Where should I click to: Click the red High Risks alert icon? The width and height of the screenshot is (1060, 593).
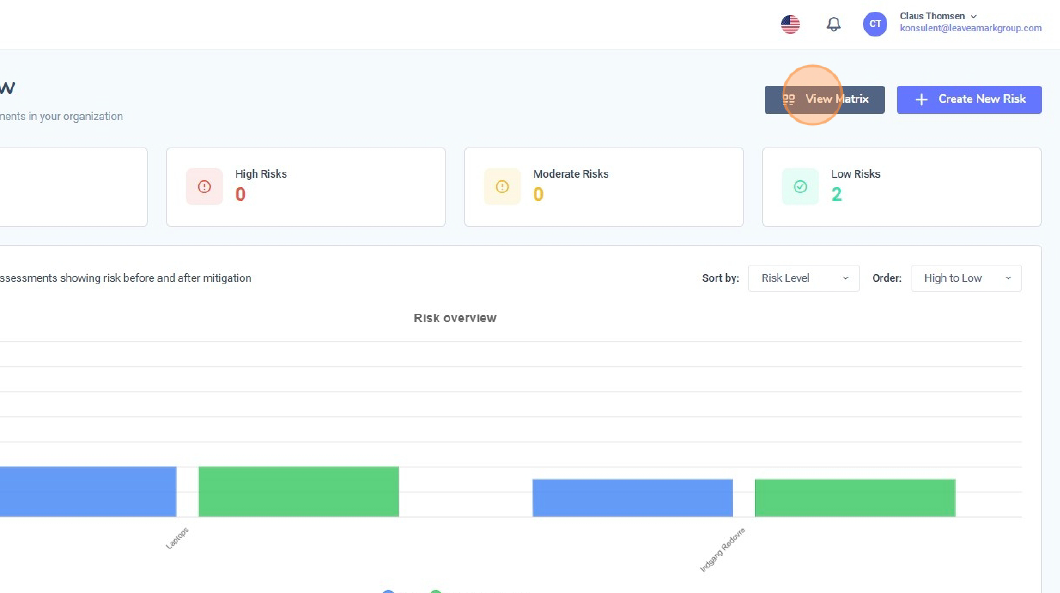coord(205,187)
